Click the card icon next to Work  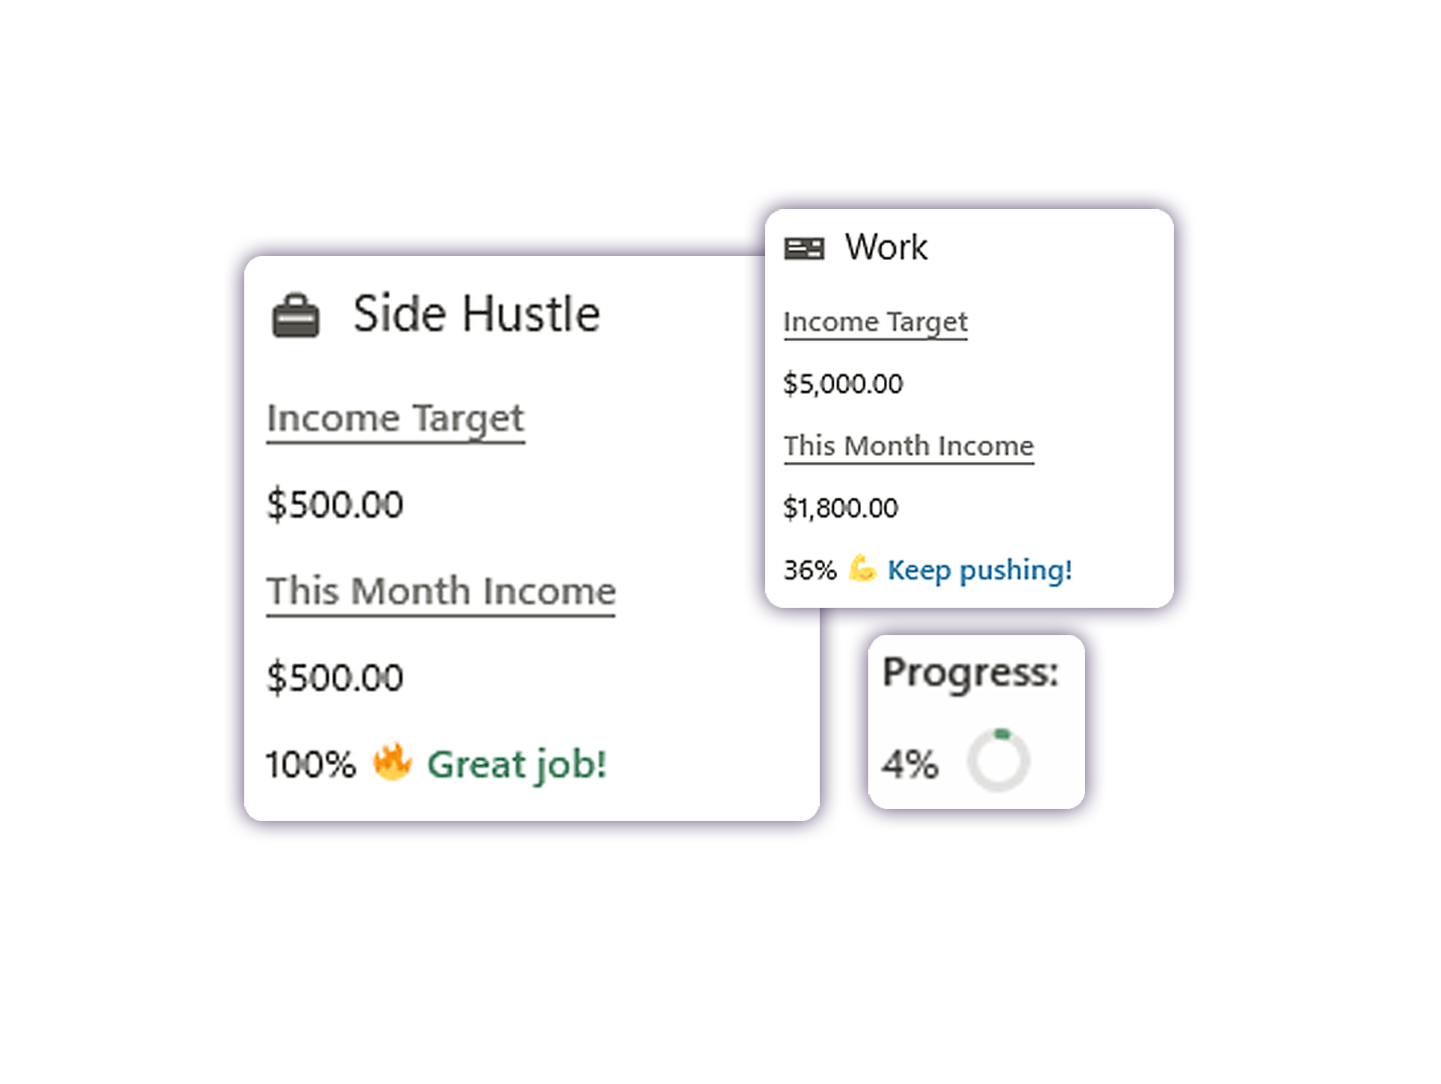coord(804,248)
